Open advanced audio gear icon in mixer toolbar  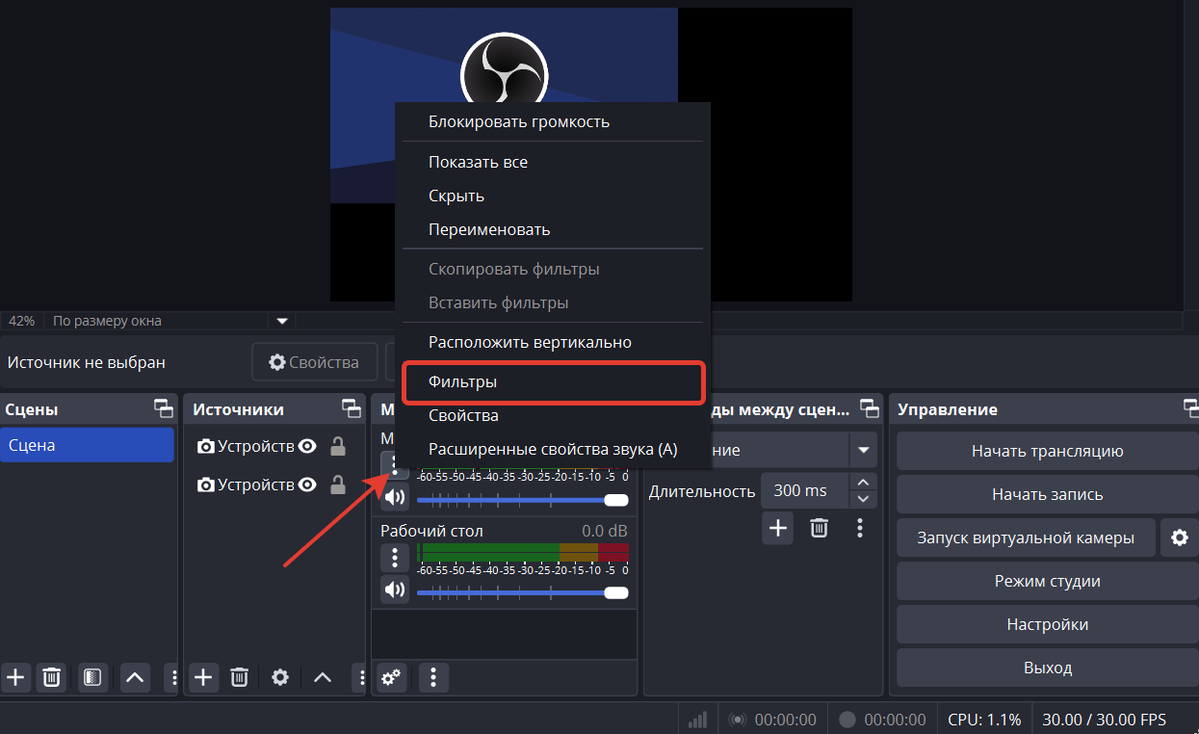(x=391, y=678)
